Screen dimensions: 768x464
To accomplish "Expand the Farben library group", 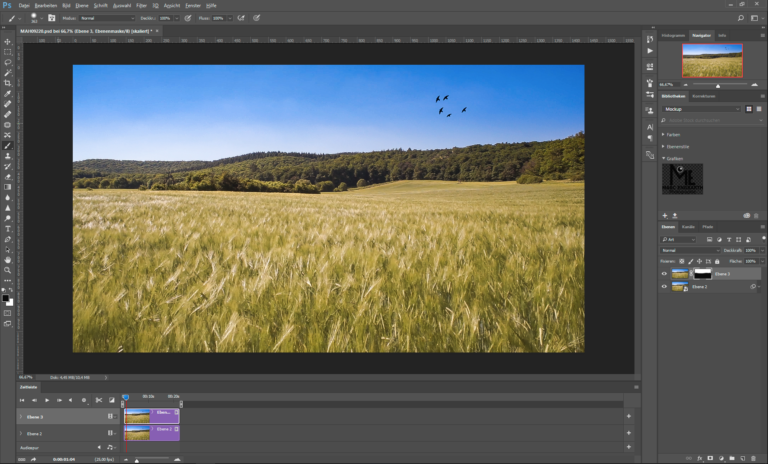I will 663,134.
